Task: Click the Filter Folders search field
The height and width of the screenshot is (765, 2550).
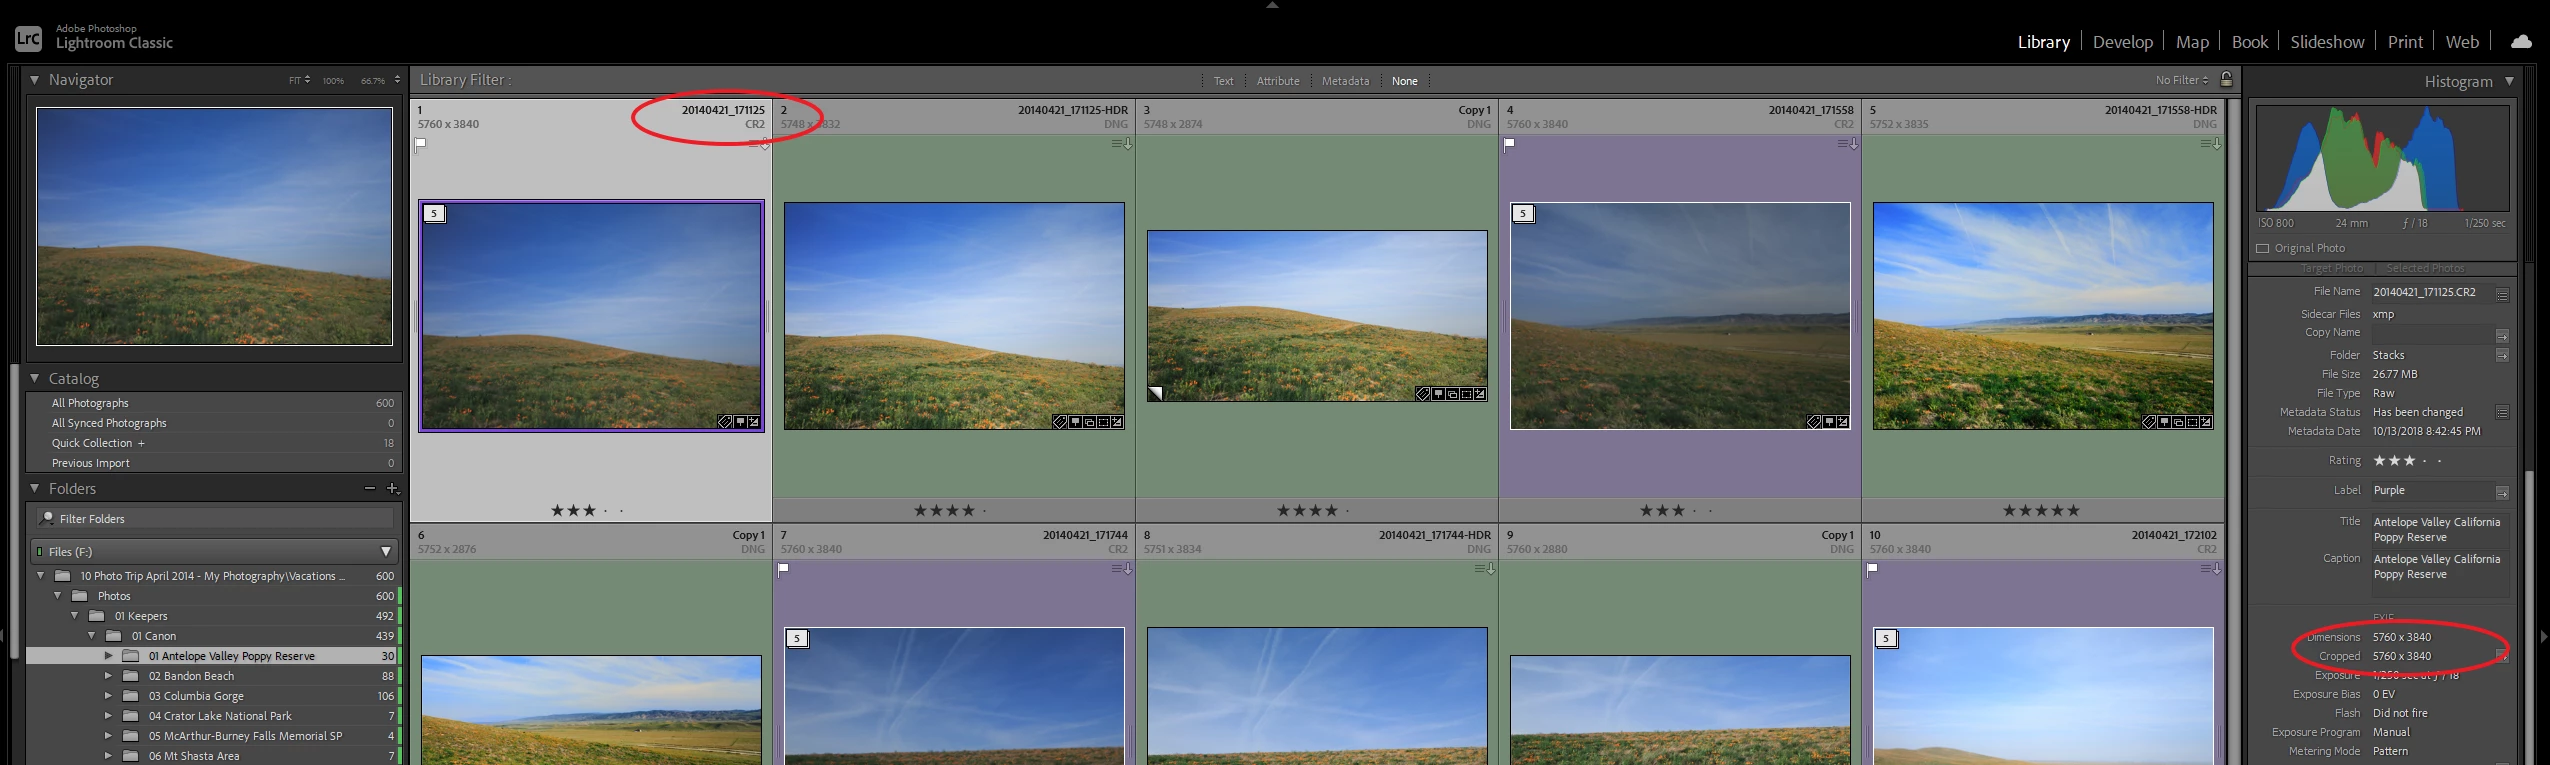Action: click(x=215, y=518)
